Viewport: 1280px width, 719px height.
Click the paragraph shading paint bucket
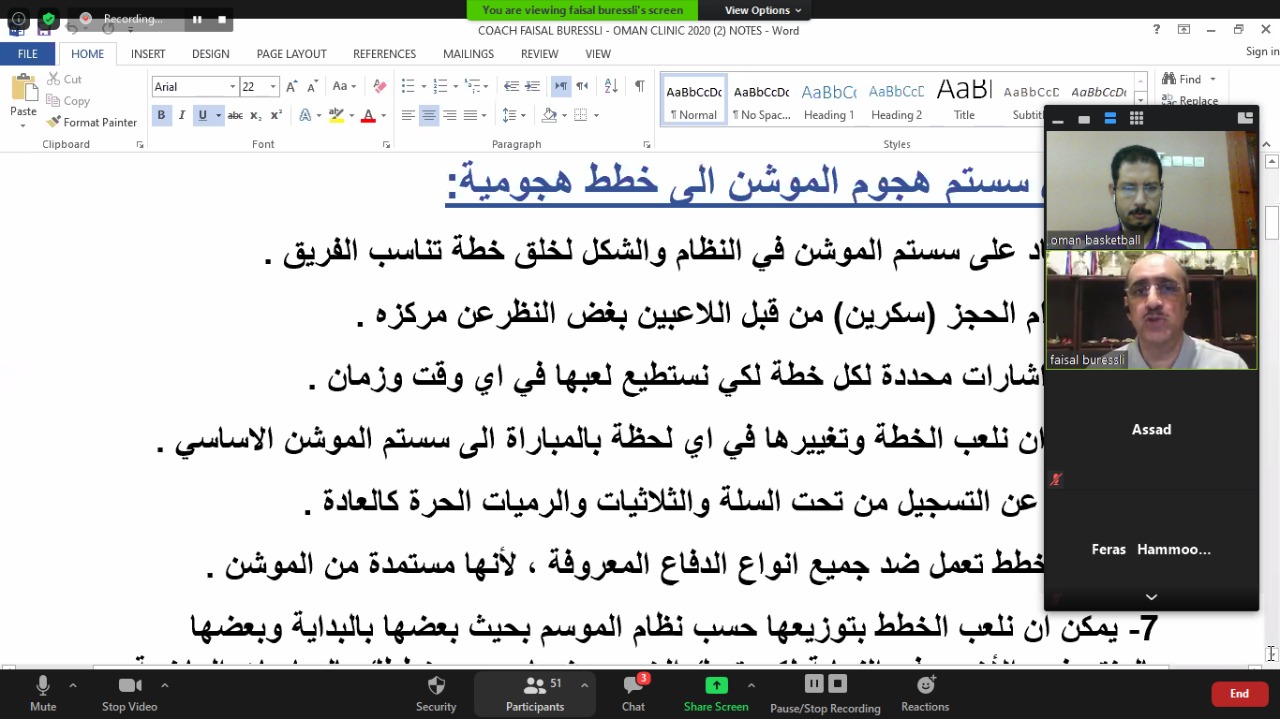(x=549, y=116)
